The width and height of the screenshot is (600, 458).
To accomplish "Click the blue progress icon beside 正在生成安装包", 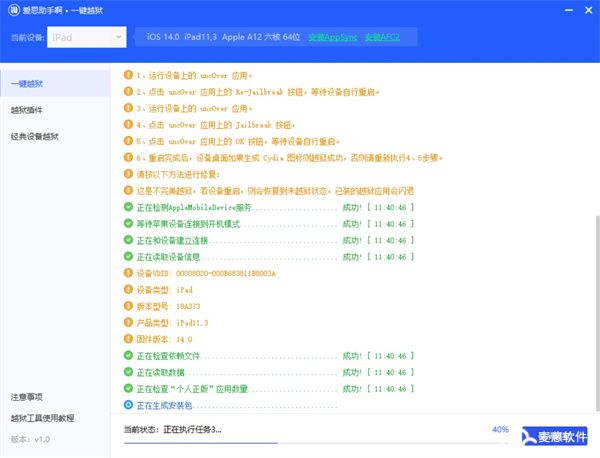I will pos(127,405).
